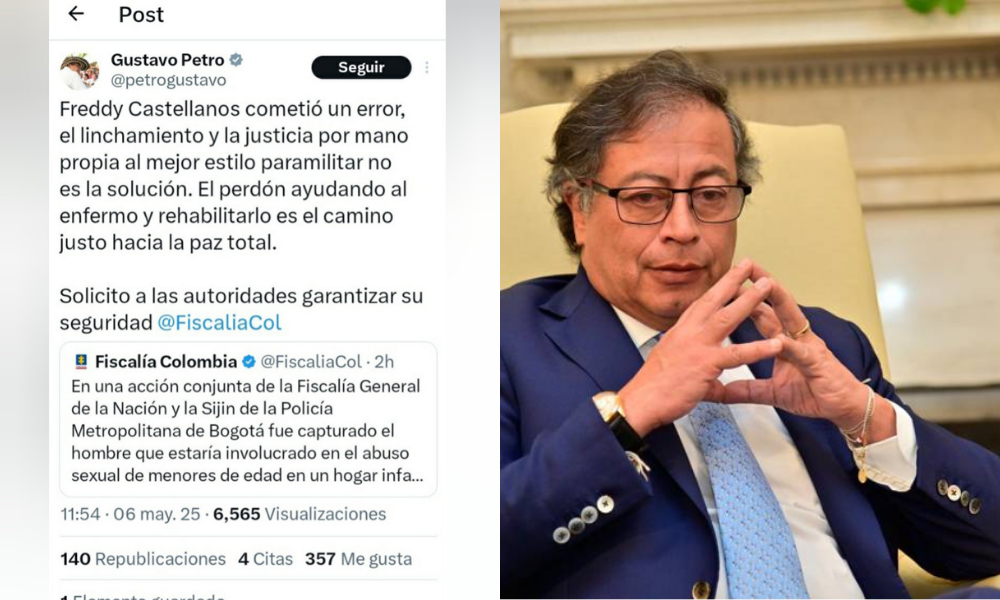Follow the account with the Seguir button
Viewport: 1000px width, 600px height.
point(361,67)
